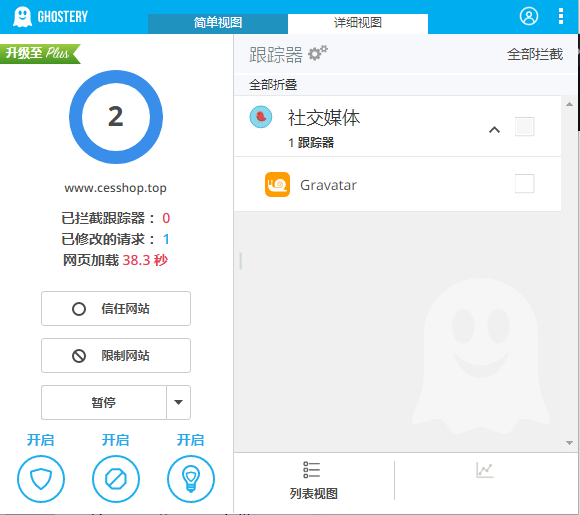Open the three-dot more menu
Viewport: 580px width, 515px height.
click(561, 16)
